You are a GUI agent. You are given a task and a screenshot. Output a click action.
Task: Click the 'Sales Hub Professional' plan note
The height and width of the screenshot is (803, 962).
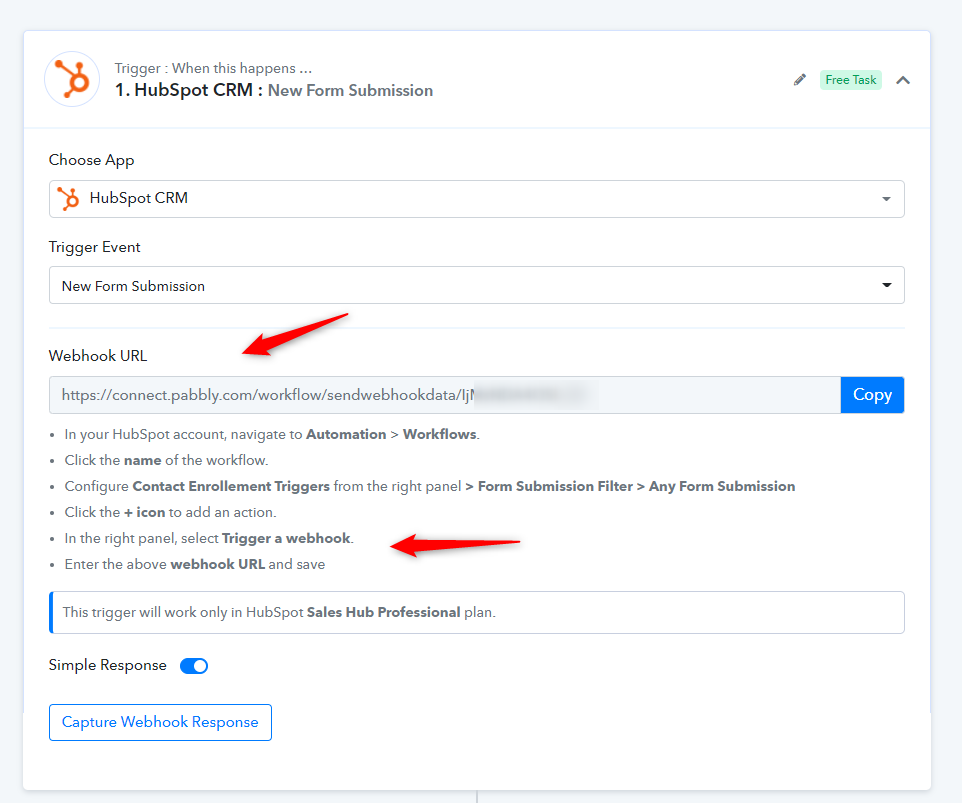point(477,612)
